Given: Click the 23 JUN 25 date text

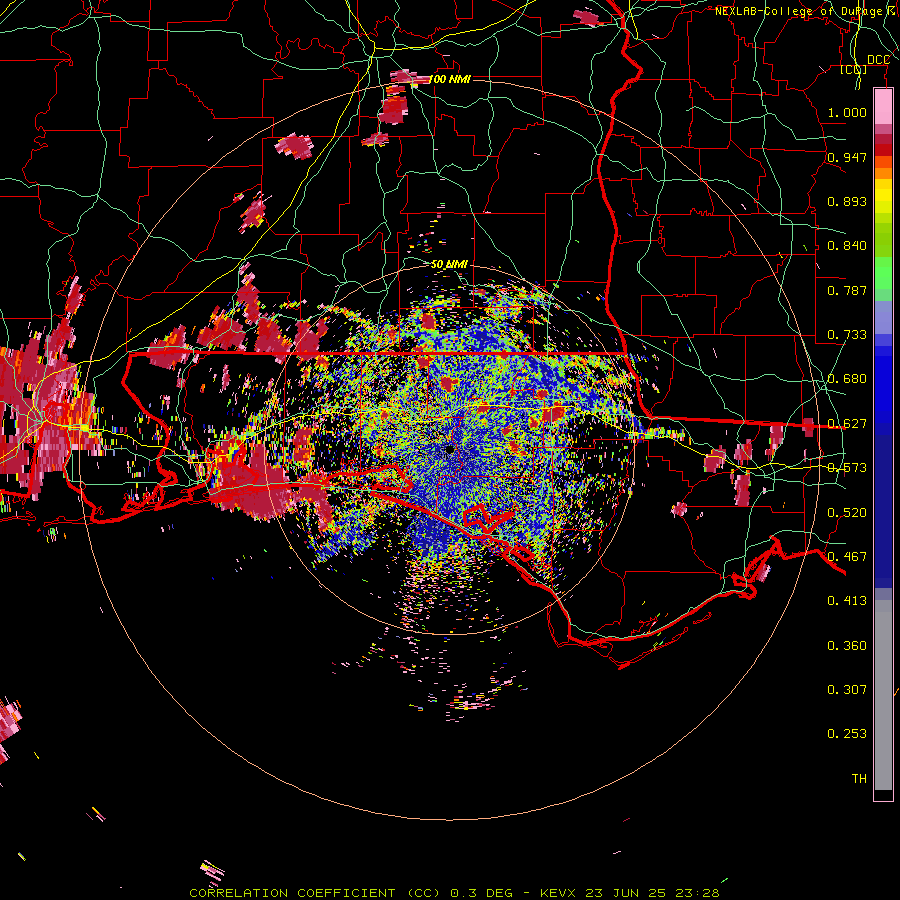Looking at the screenshot, I should pyautogui.click(x=626, y=893).
